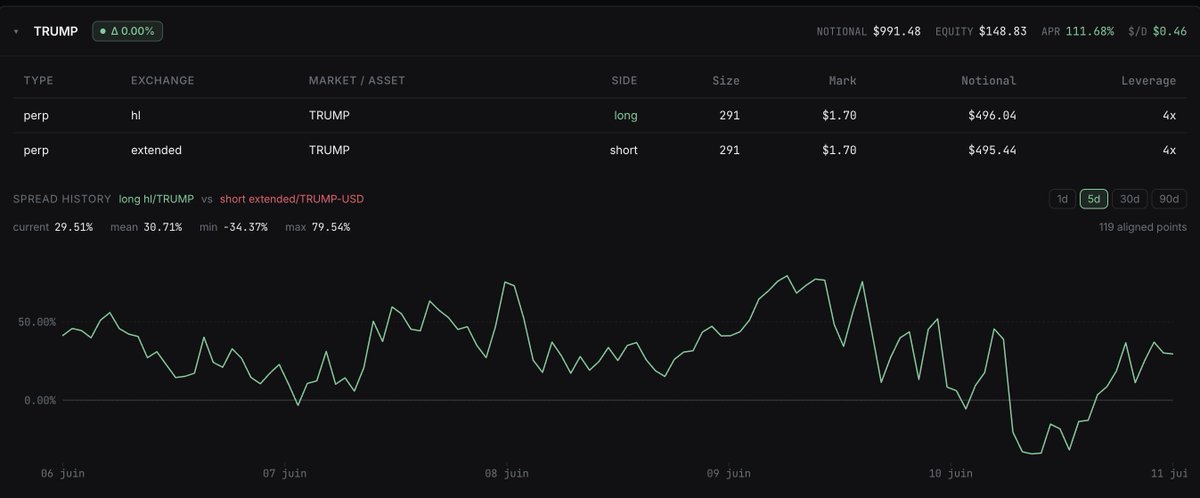This screenshot has width=1200, height=498.
Task: Click the long hl/TRUMP legend
Action: point(155,199)
